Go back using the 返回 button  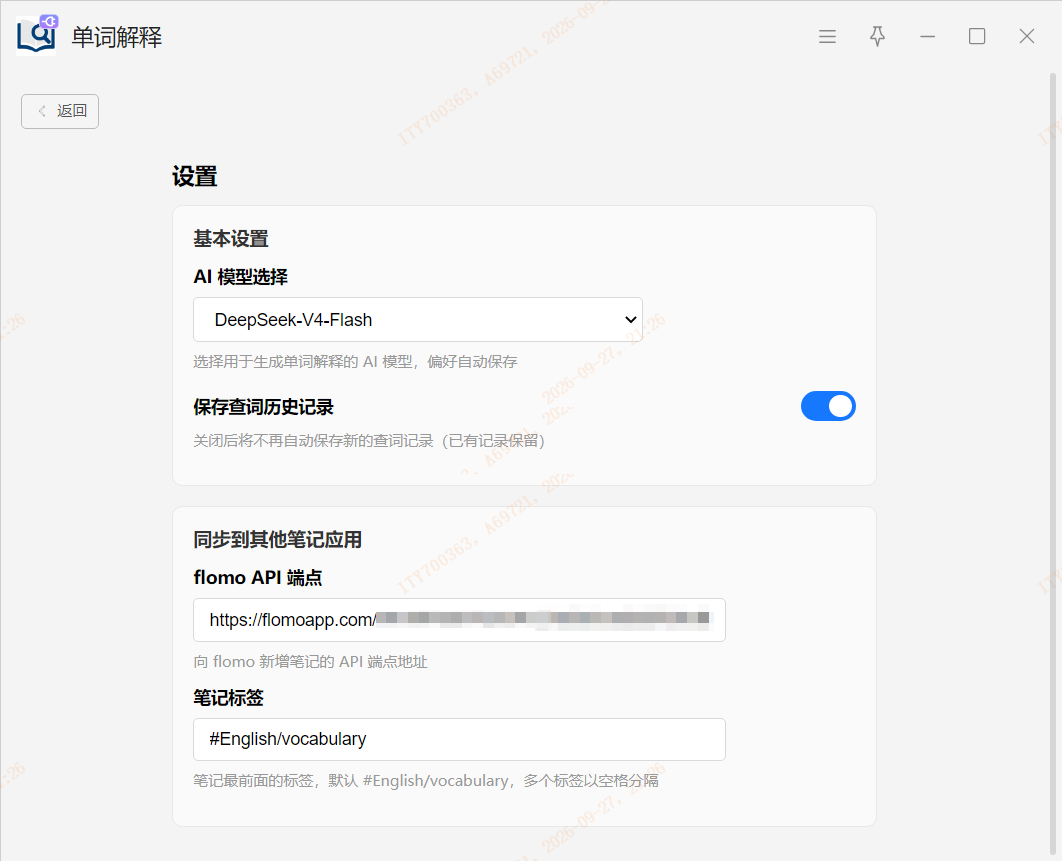60,111
